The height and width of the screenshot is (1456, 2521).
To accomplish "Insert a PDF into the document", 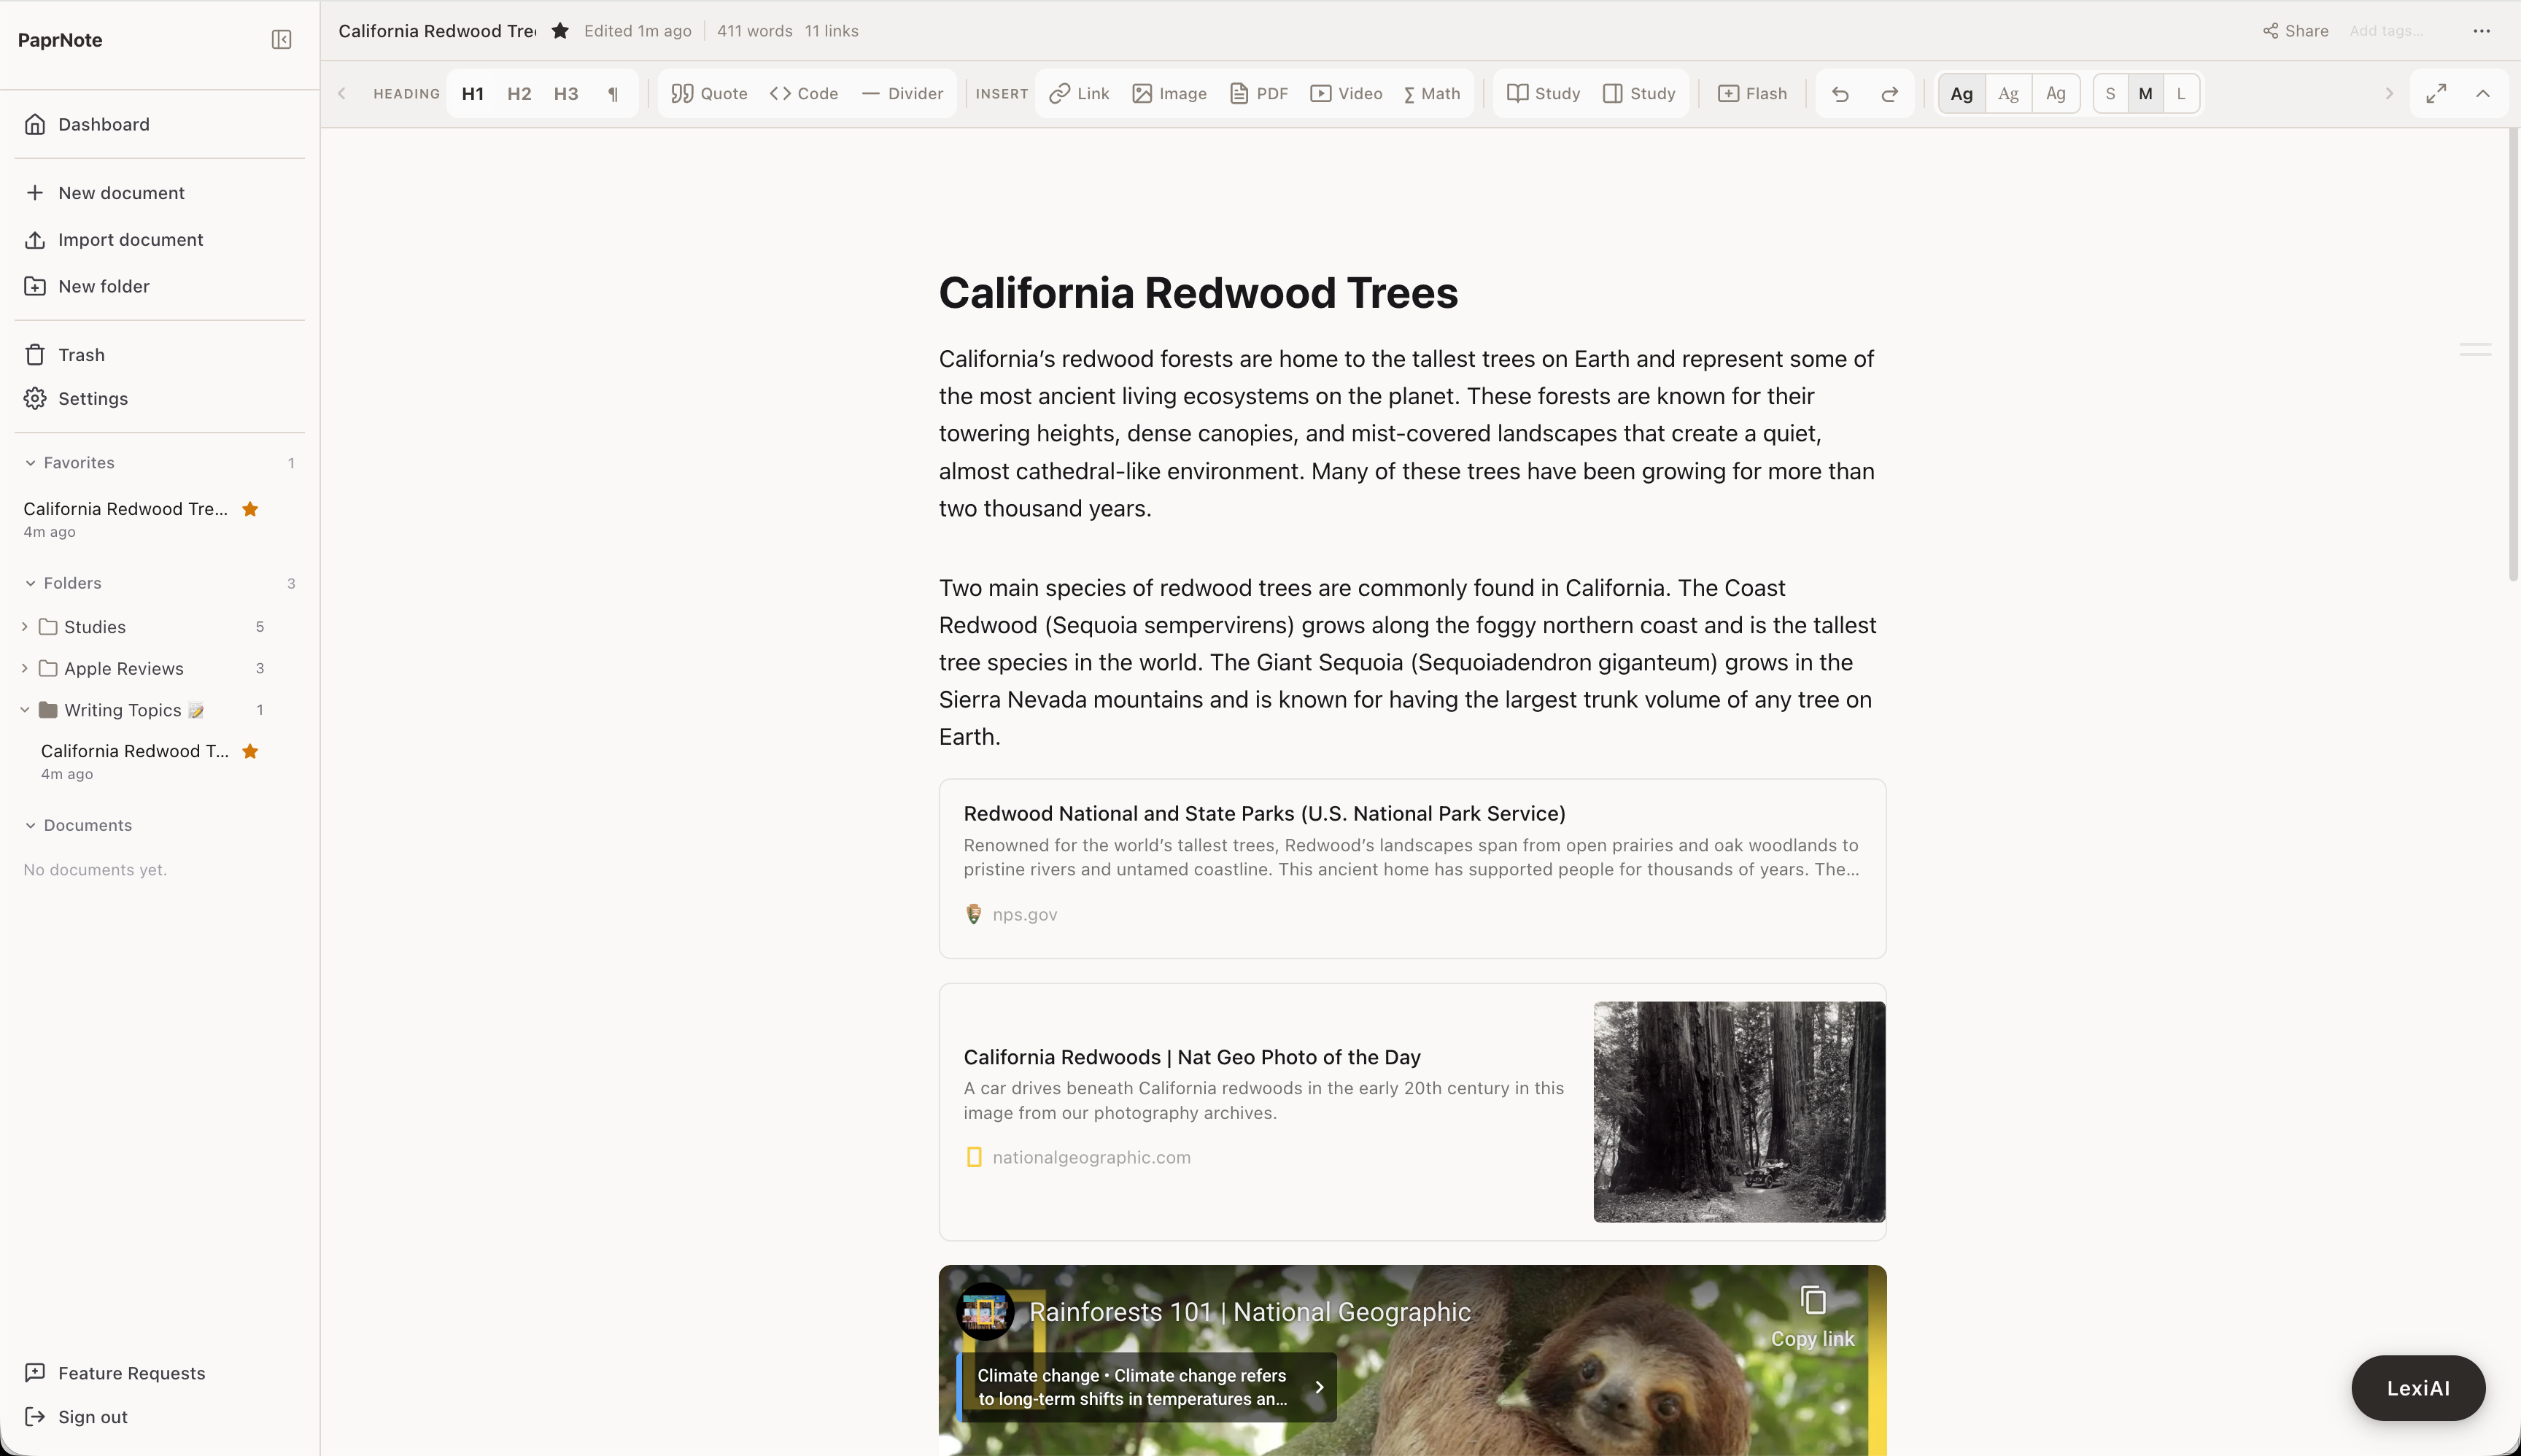I will (1258, 93).
